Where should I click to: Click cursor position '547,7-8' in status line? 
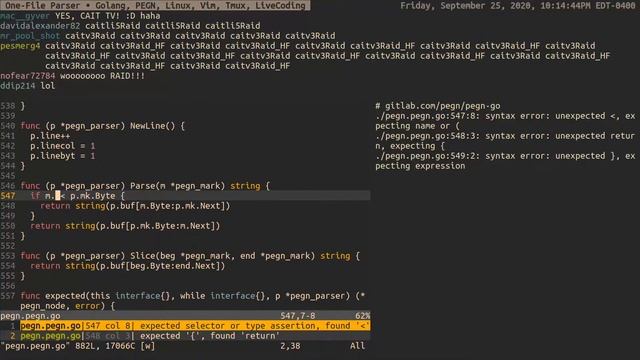(298, 316)
